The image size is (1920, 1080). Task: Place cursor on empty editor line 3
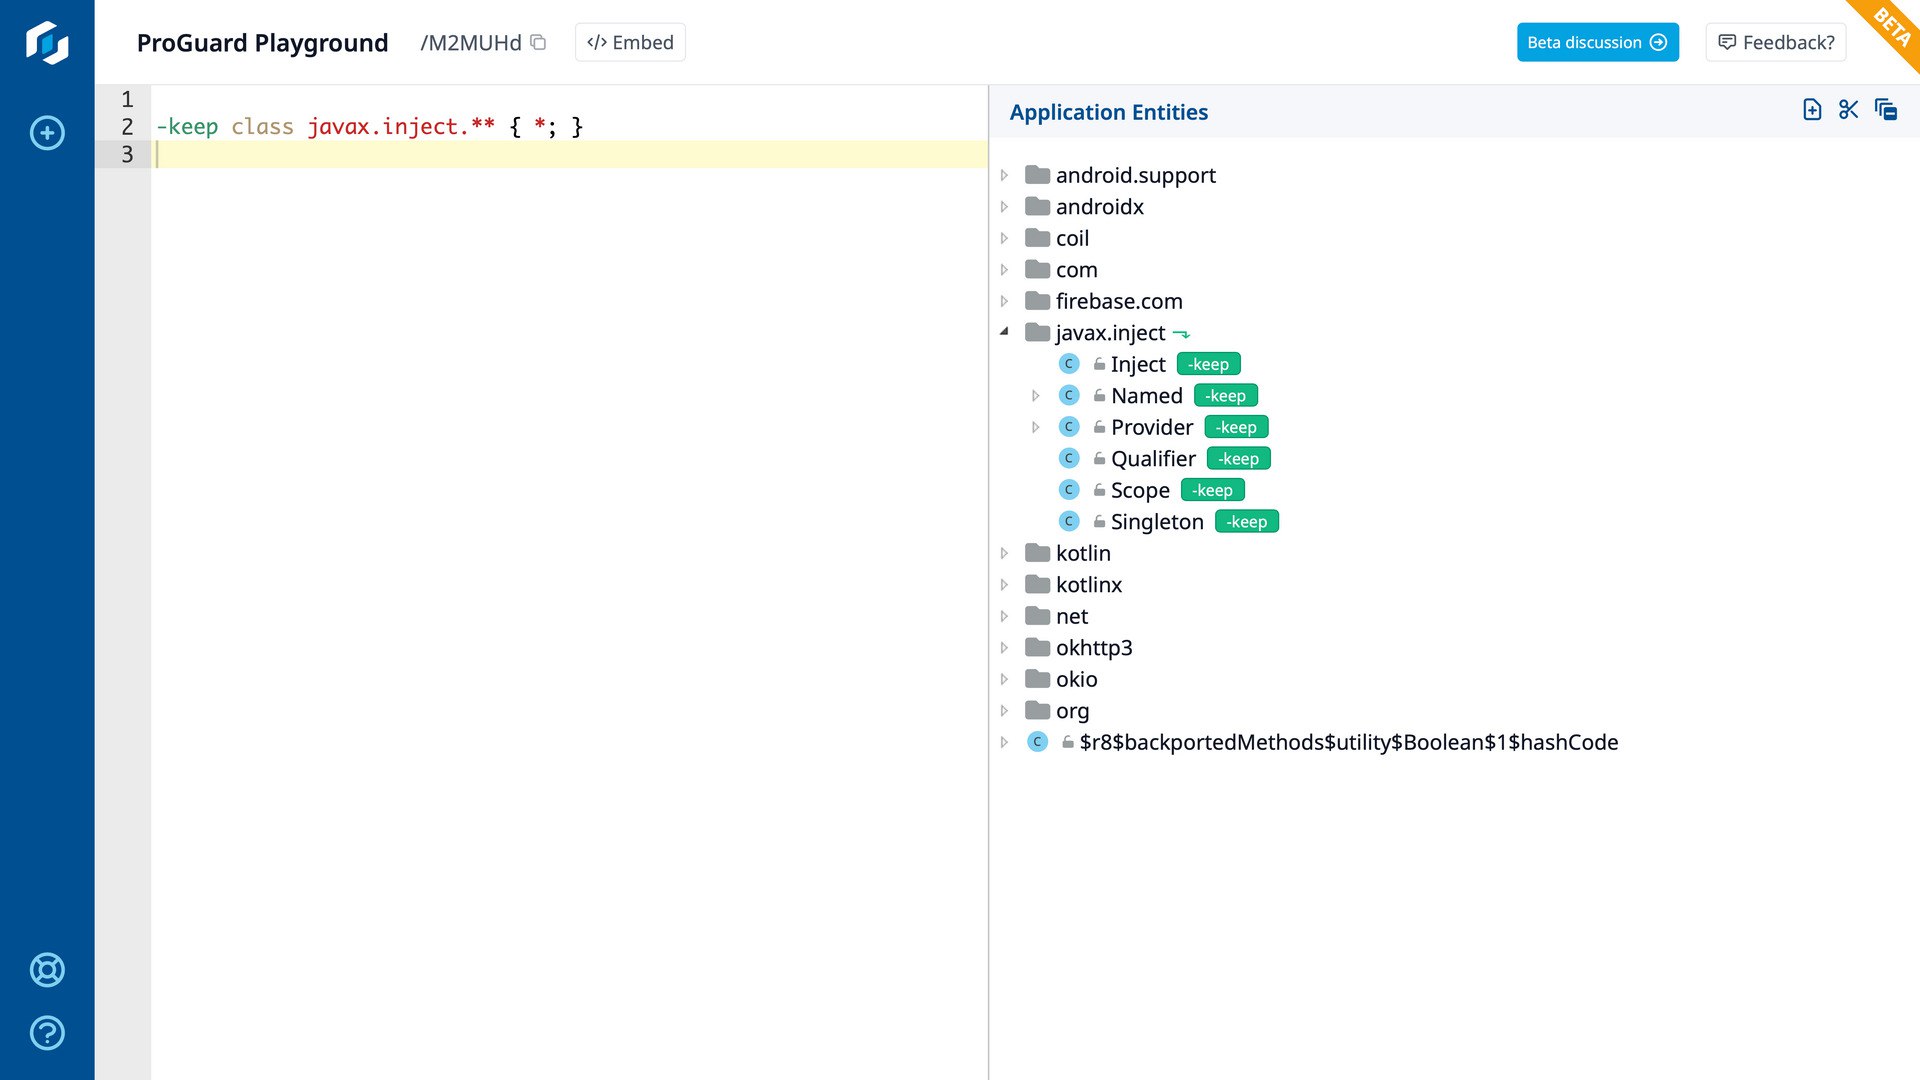tap(570, 154)
